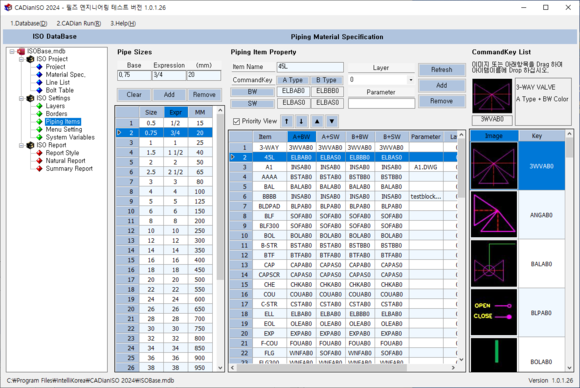Select the BLPAB0 open/close thumbnail
Viewport: 580px width, 388px height.
tap(494, 313)
